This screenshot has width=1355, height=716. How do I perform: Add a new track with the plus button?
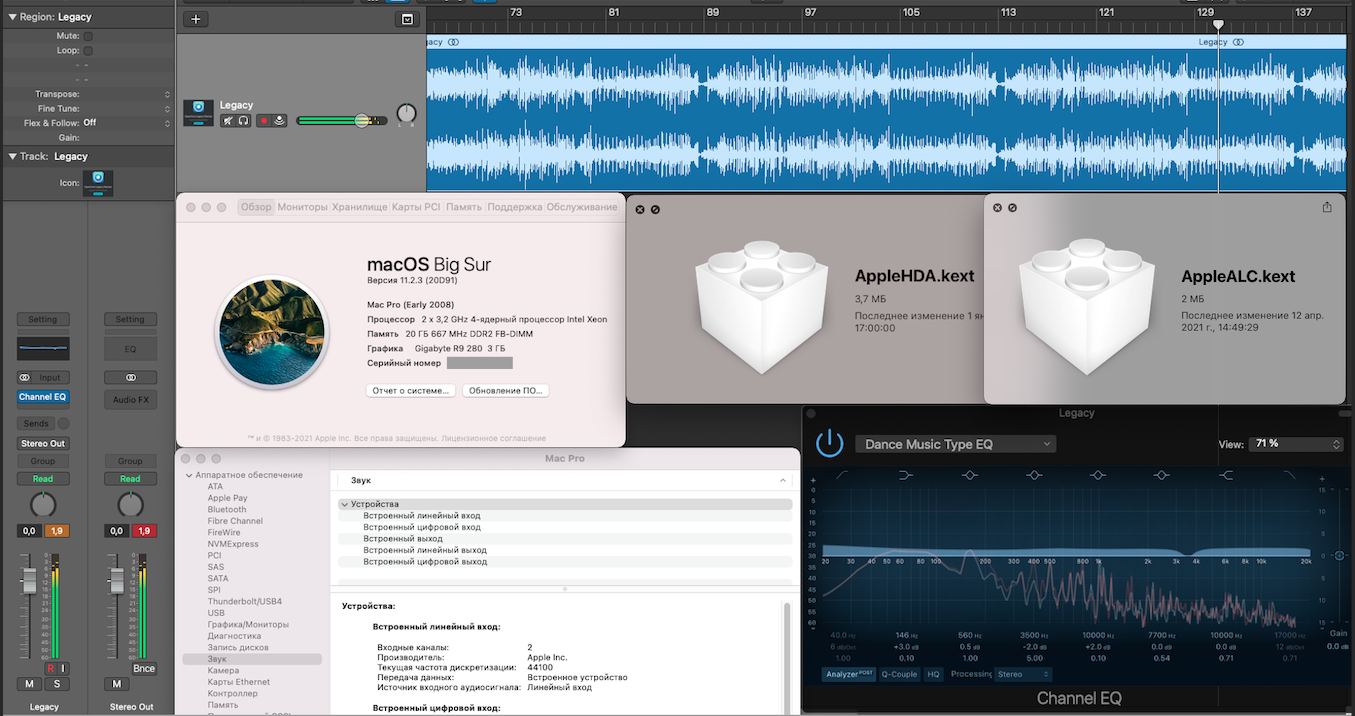click(x=195, y=19)
